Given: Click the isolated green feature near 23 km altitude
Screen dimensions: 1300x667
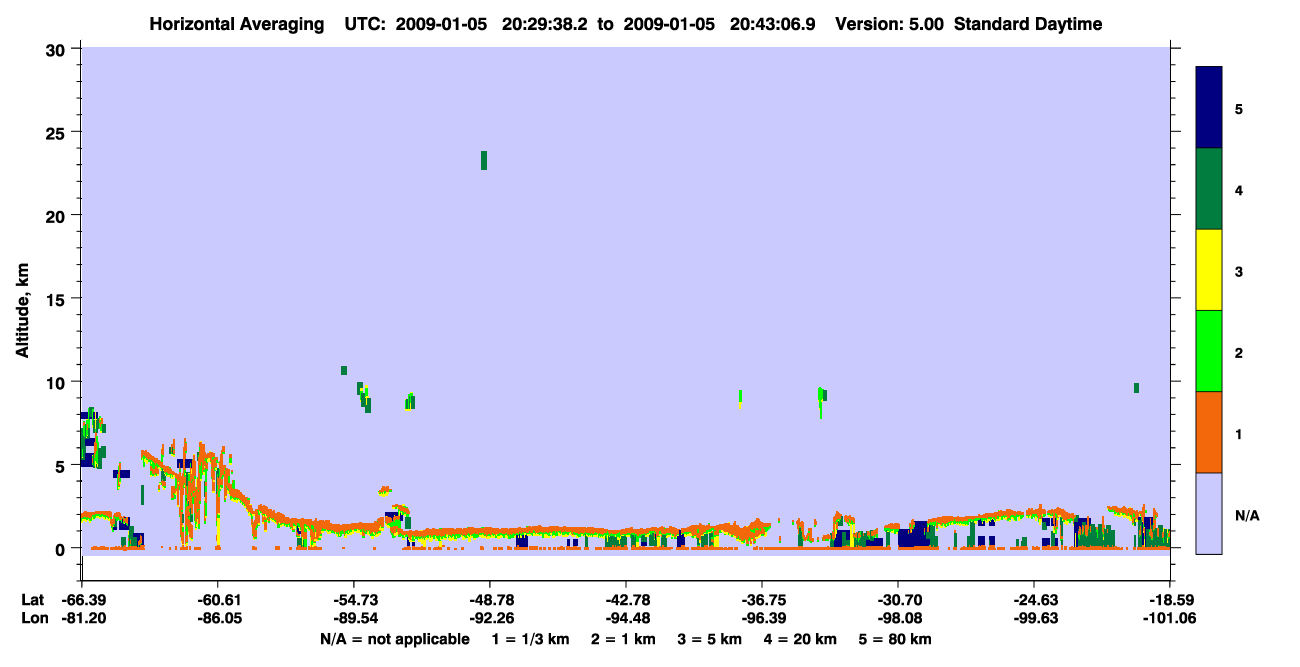Looking at the screenshot, I should [484, 160].
